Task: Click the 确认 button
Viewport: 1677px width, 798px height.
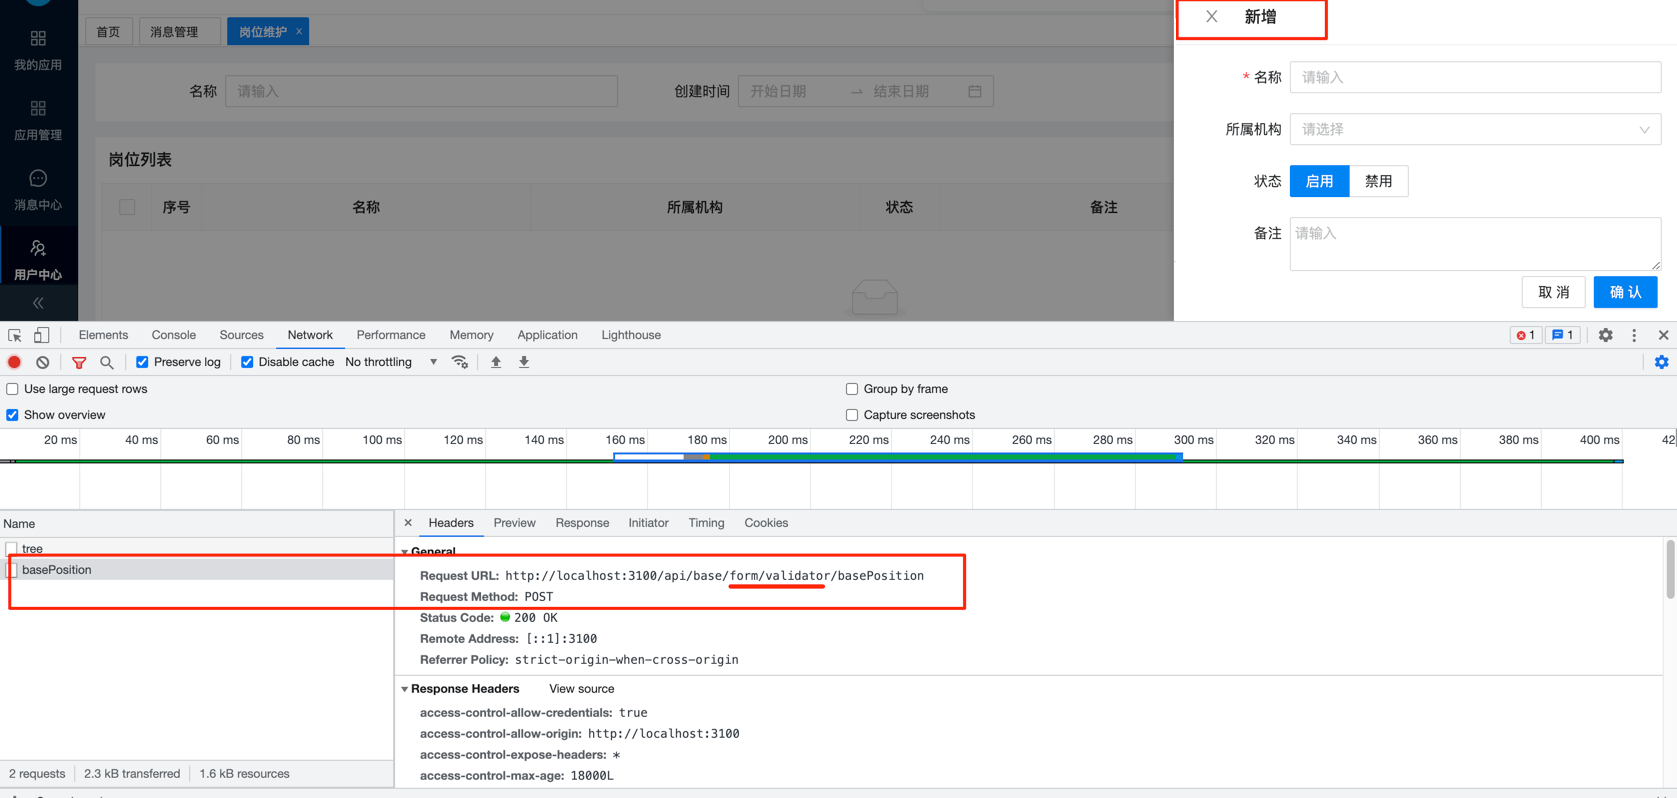Action: 1625,292
